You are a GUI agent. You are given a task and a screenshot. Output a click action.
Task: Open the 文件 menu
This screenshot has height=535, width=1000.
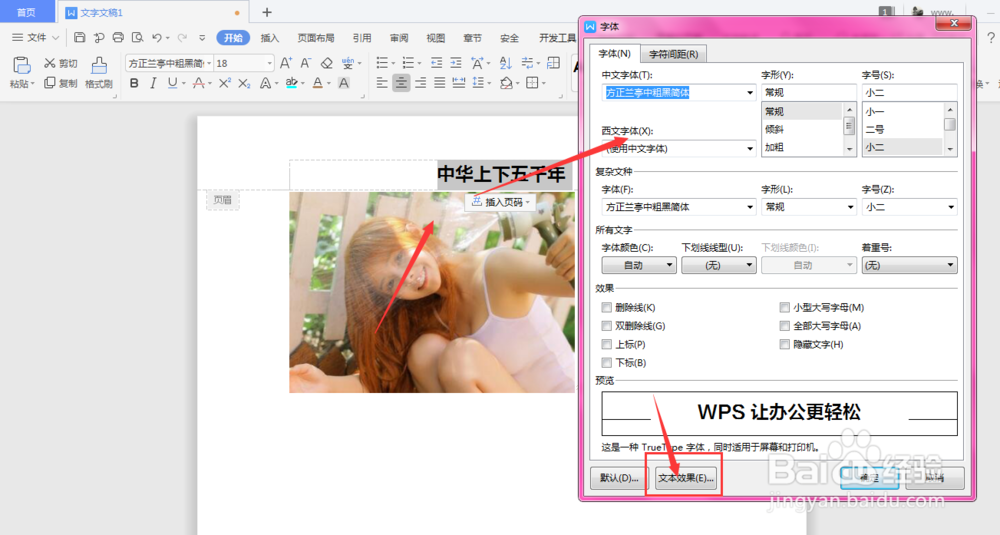(35, 38)
